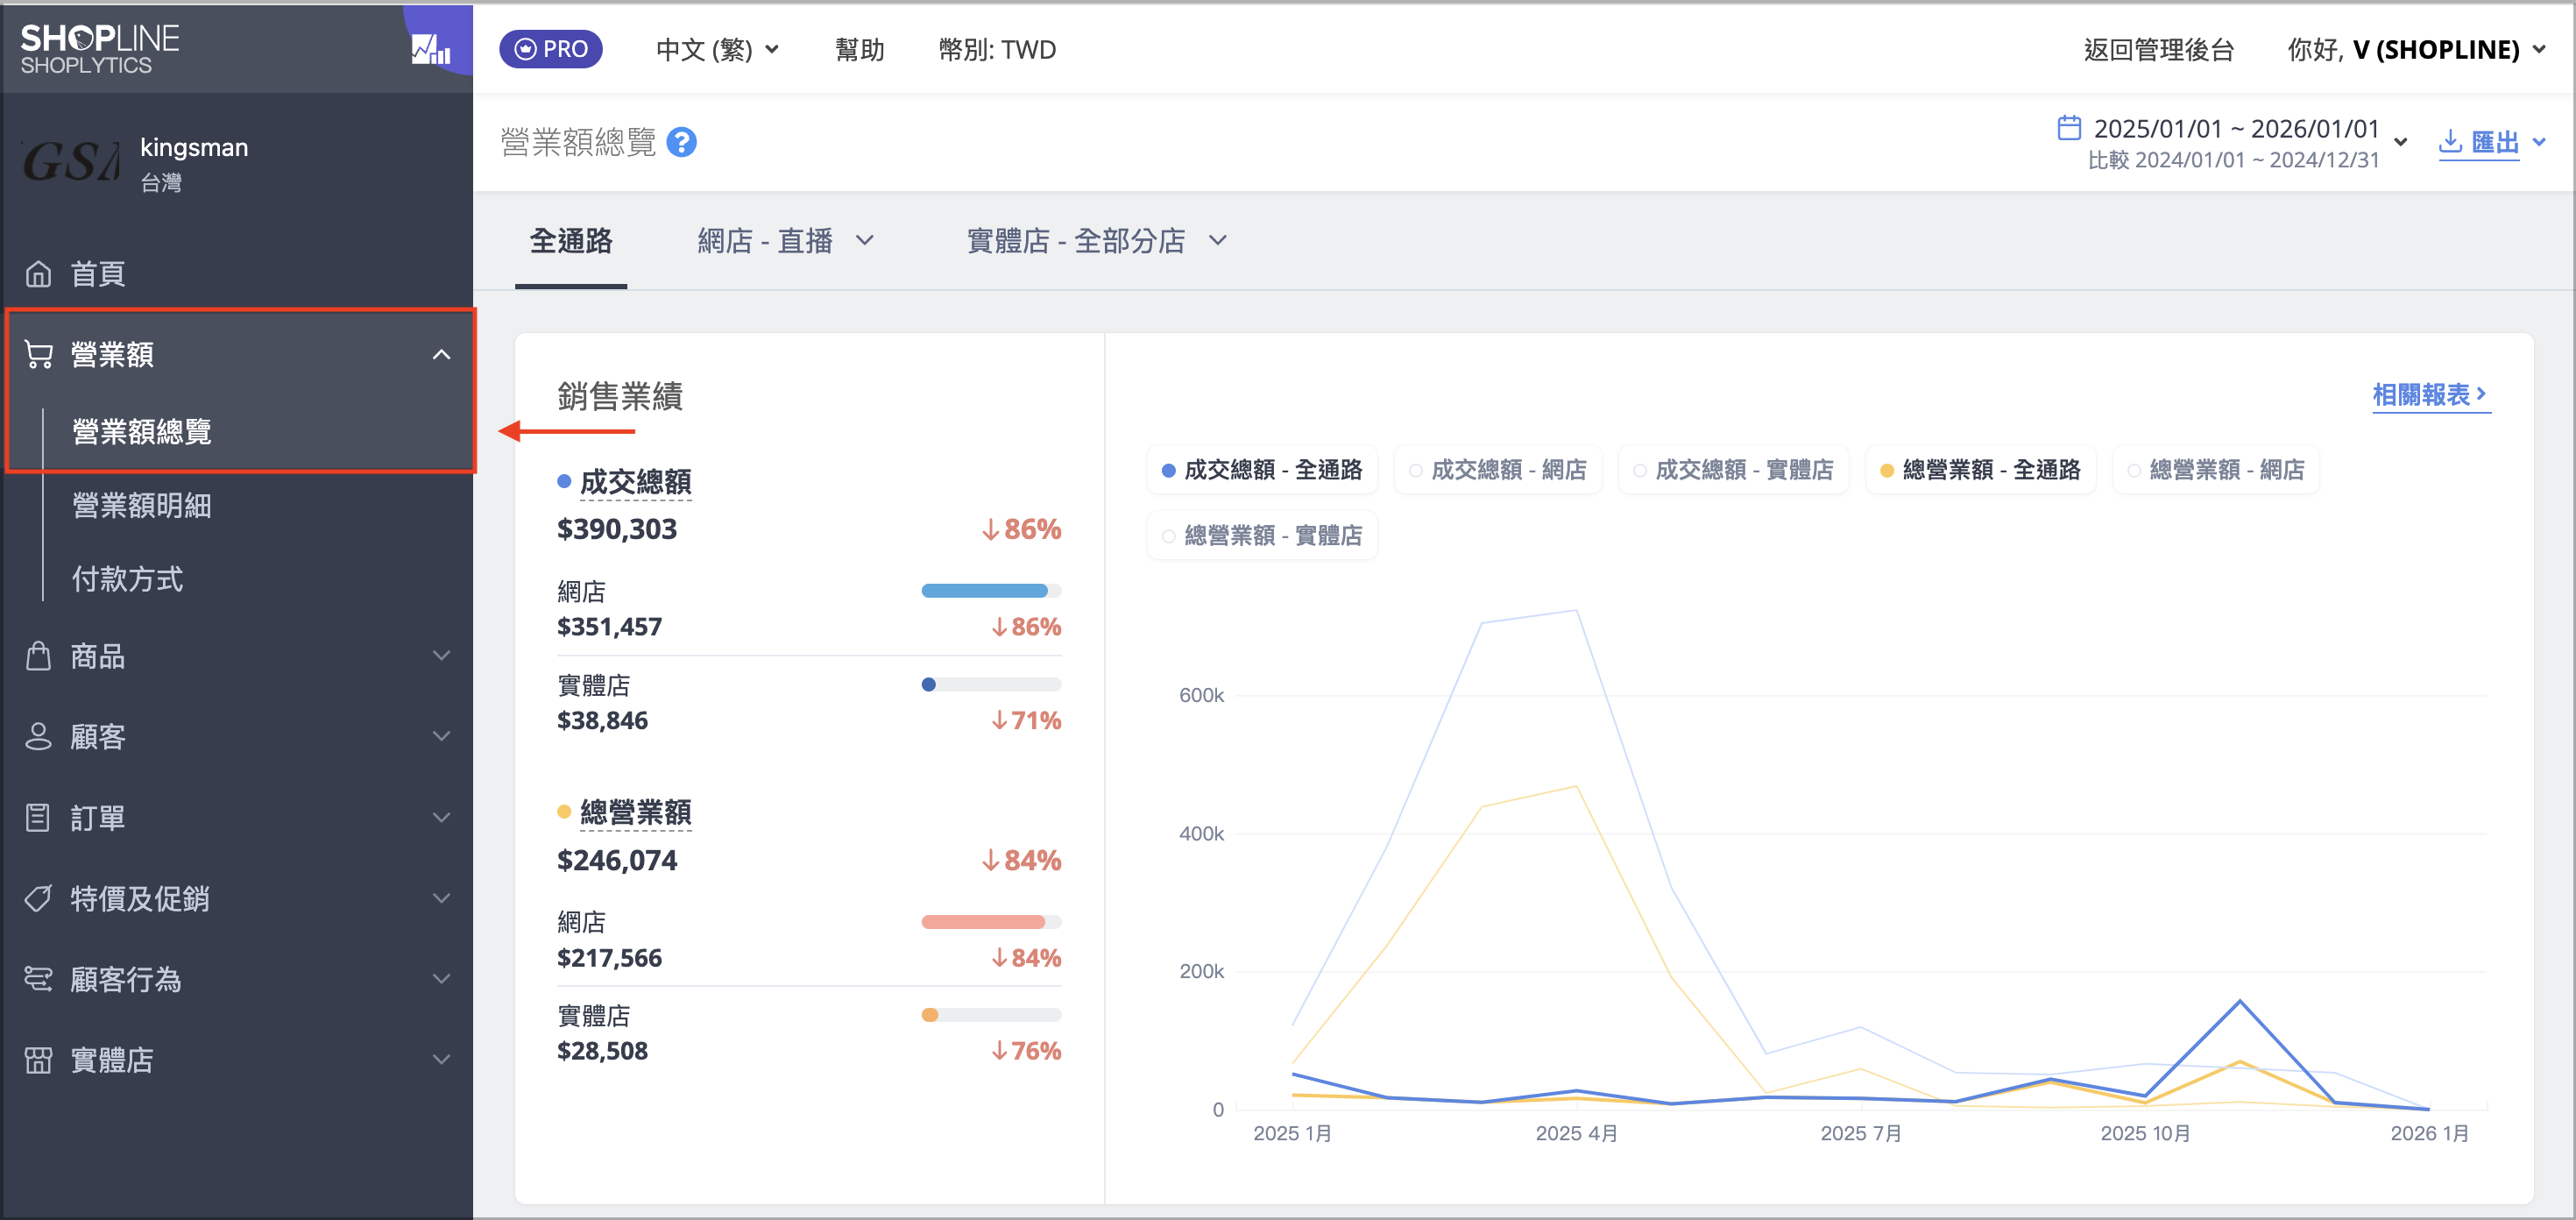Click the $351,457 網店 value
Viewport: 2576px width, 1220px height.
click(609, 626)
